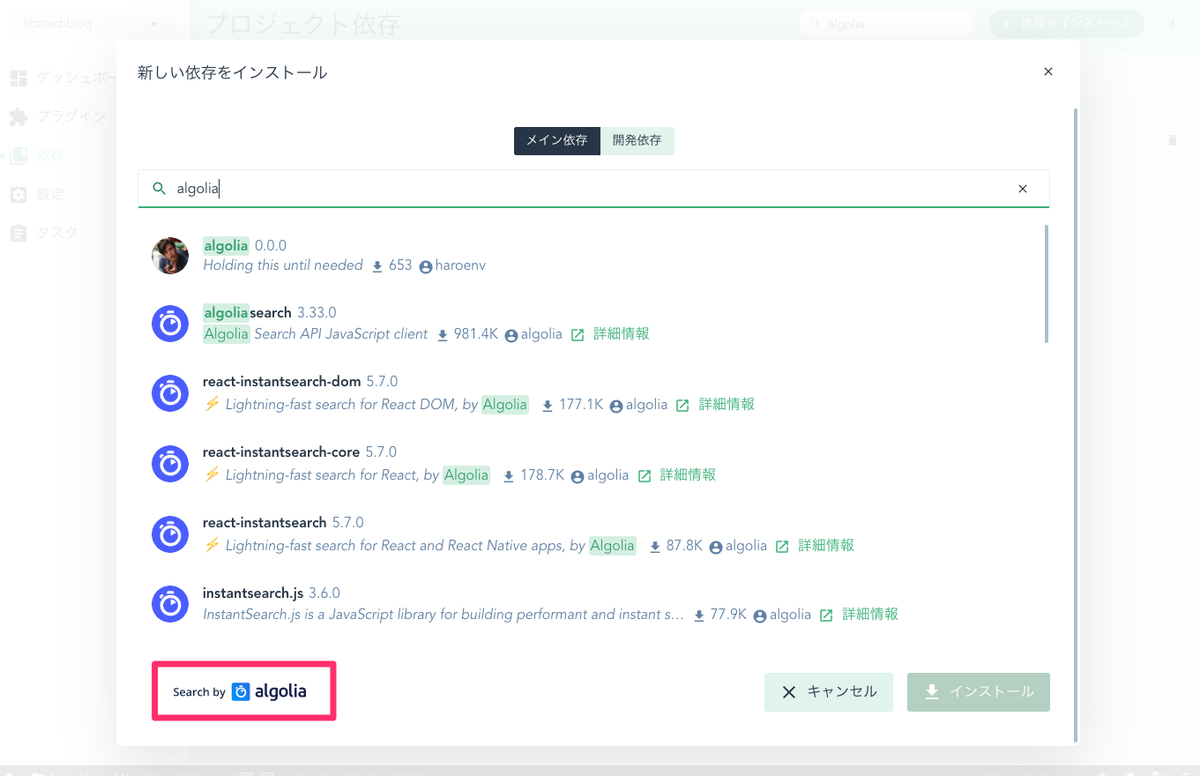Click download count icon next to 653

[x=377, y=267]
